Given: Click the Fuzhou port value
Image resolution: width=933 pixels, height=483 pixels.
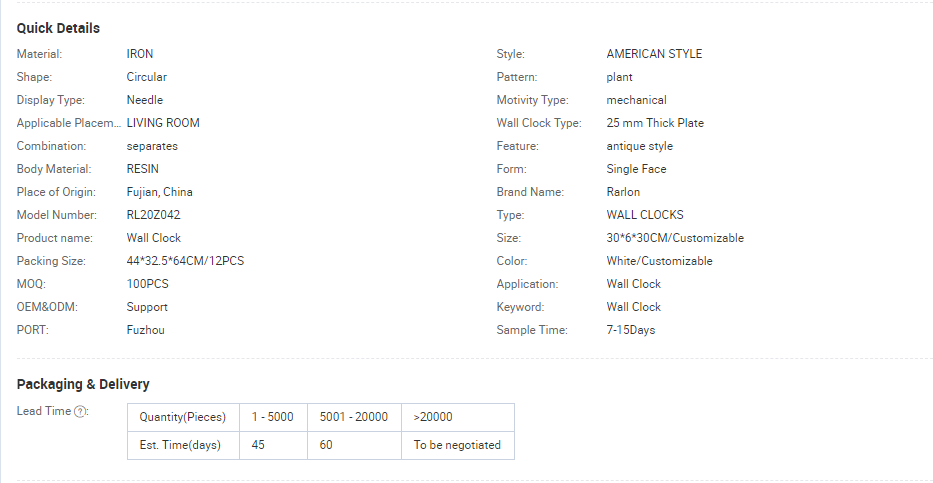Looking at the screenshot, I should click(145, 330).
